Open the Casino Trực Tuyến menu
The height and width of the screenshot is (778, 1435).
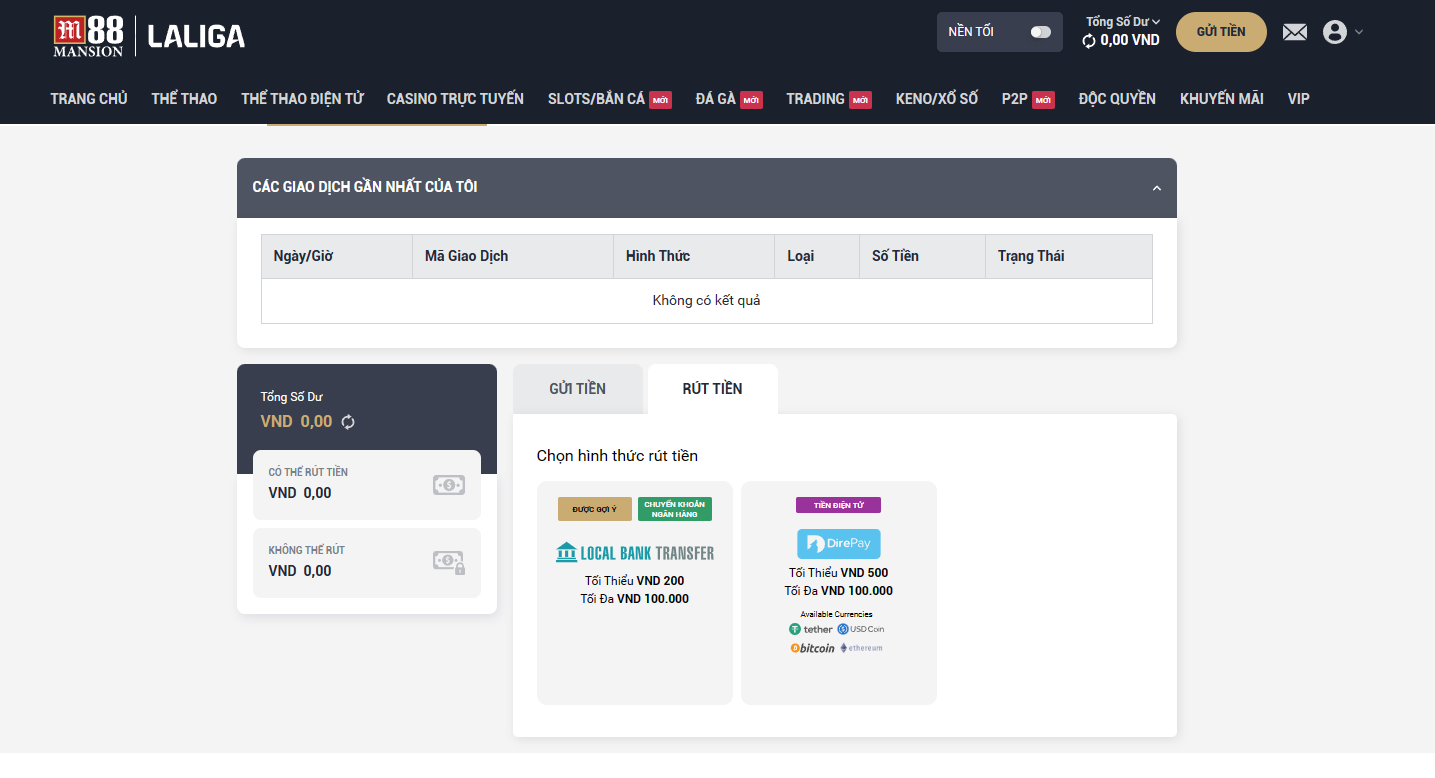point(455,99)
